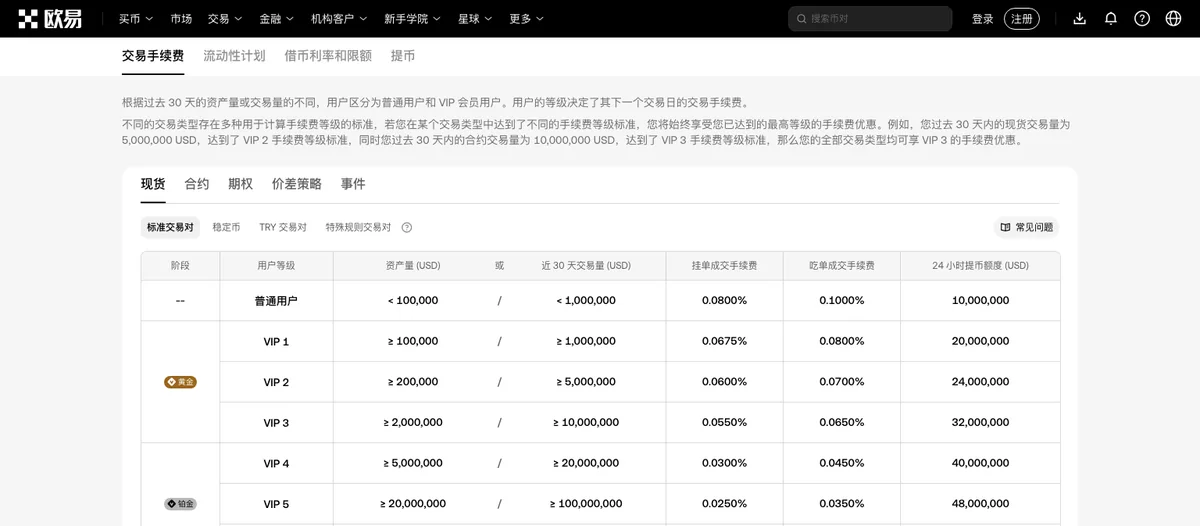1200x526 pixels.
Task: Expand the 机构客户 dropdown menu
Action: point(339,18)
